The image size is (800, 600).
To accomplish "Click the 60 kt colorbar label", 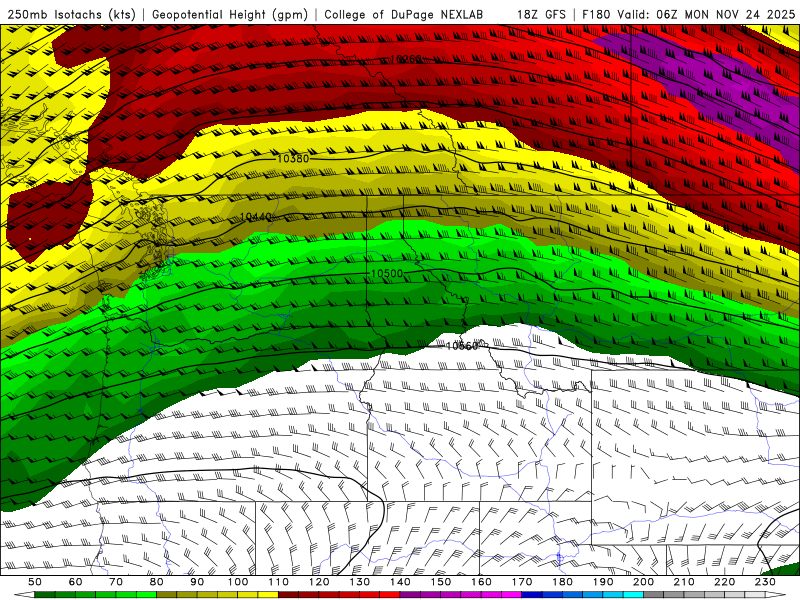I will (75, 582).
